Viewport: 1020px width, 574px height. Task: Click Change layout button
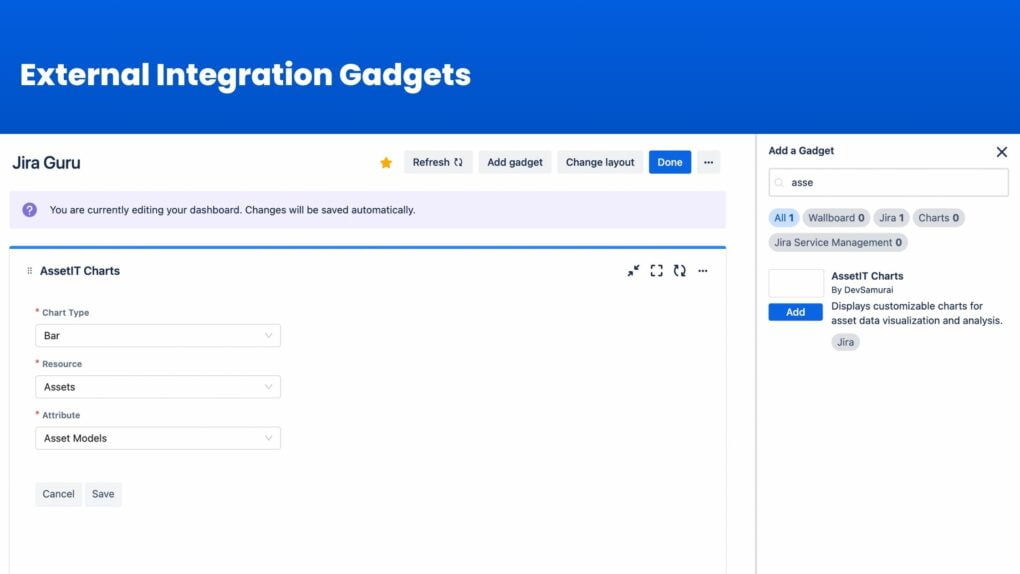600,162
